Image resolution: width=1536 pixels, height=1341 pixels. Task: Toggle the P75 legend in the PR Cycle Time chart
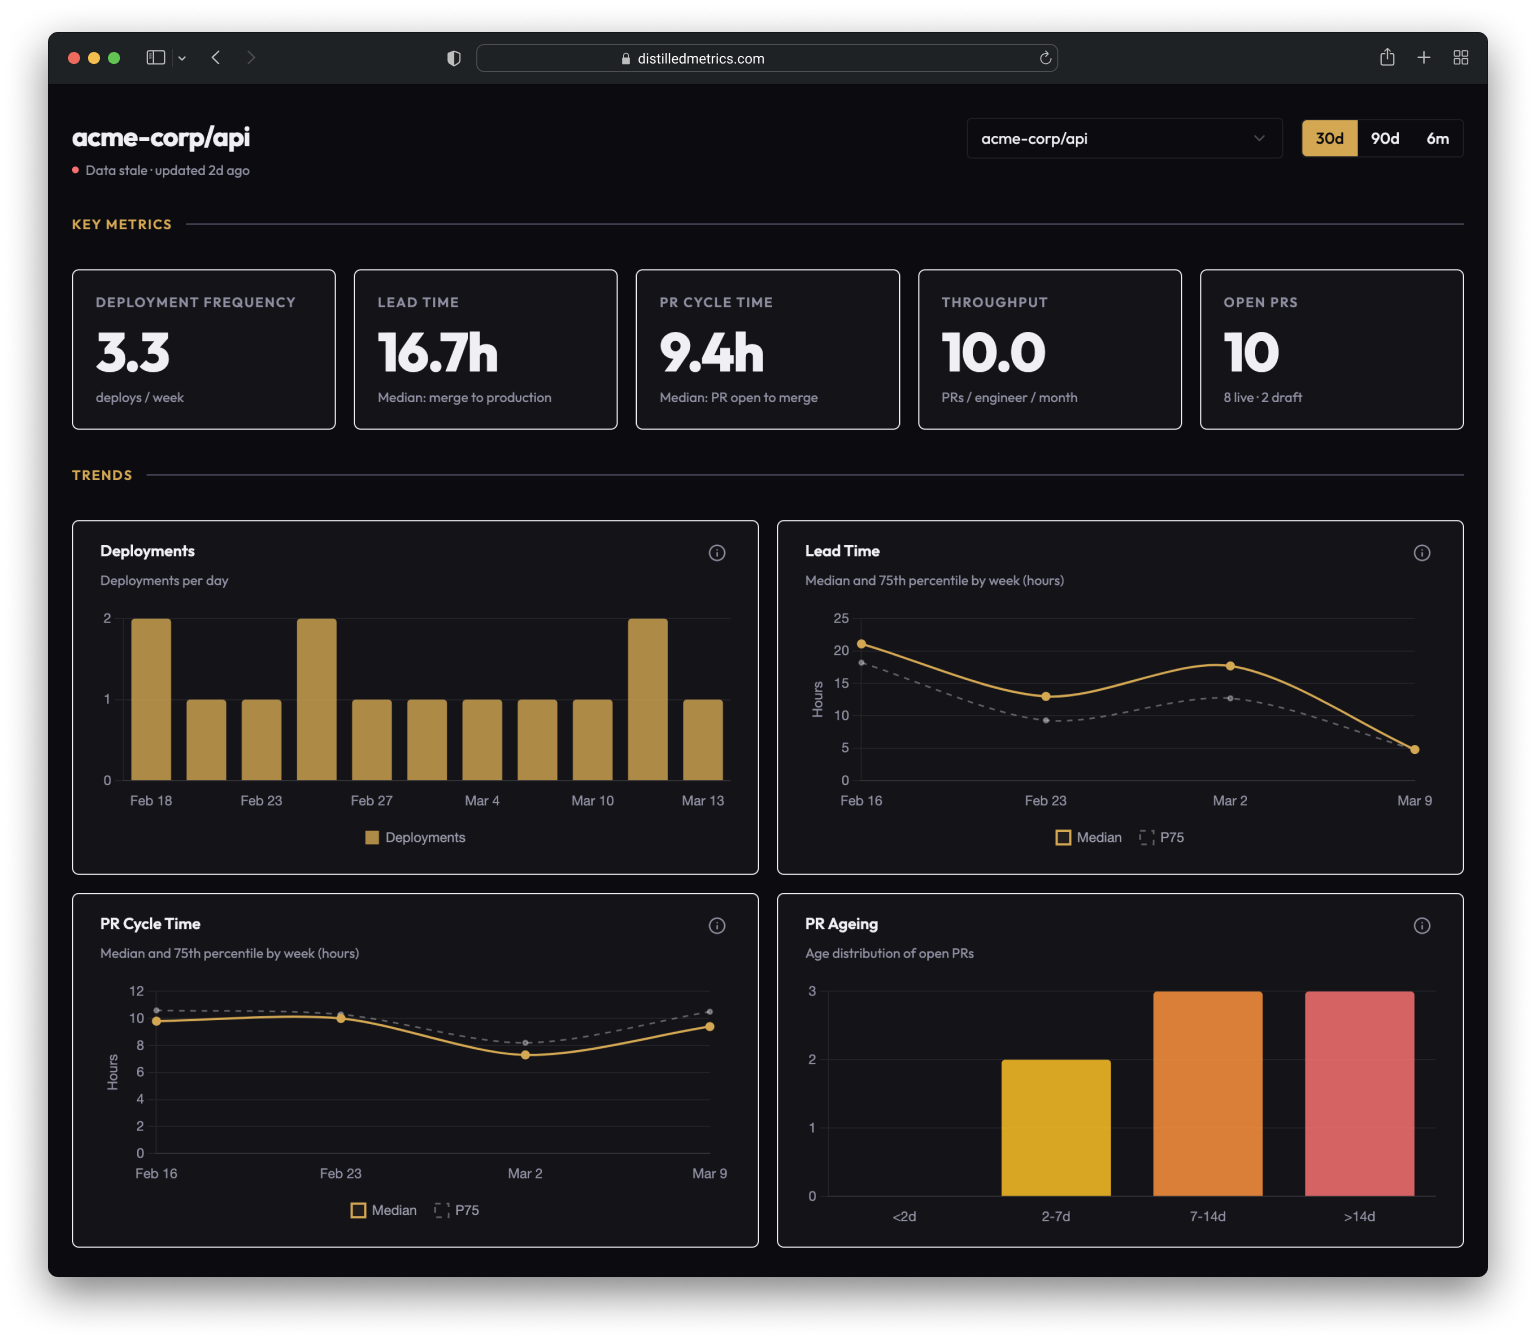click(458, 1210)
